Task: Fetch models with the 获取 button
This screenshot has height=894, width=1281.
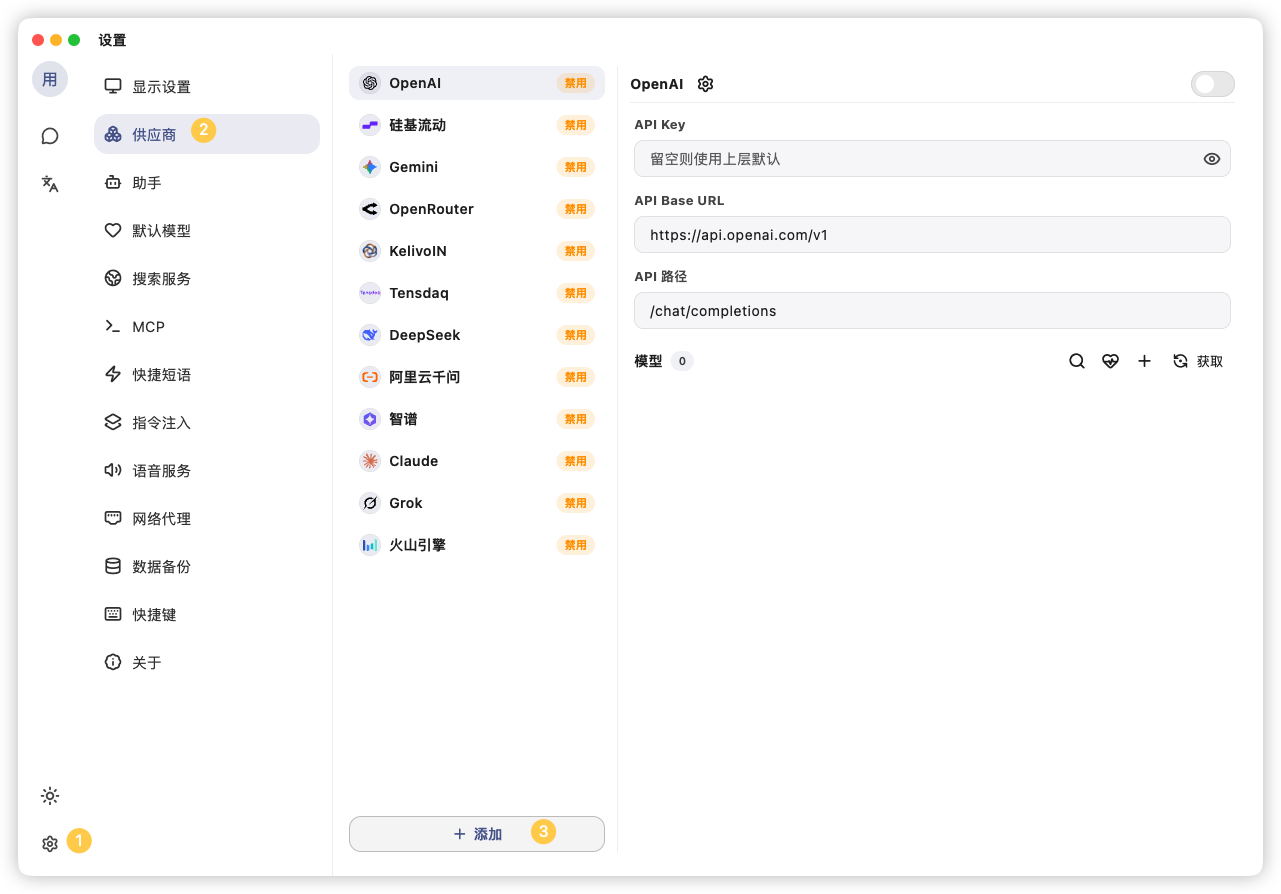Action: coord(1197,361)
